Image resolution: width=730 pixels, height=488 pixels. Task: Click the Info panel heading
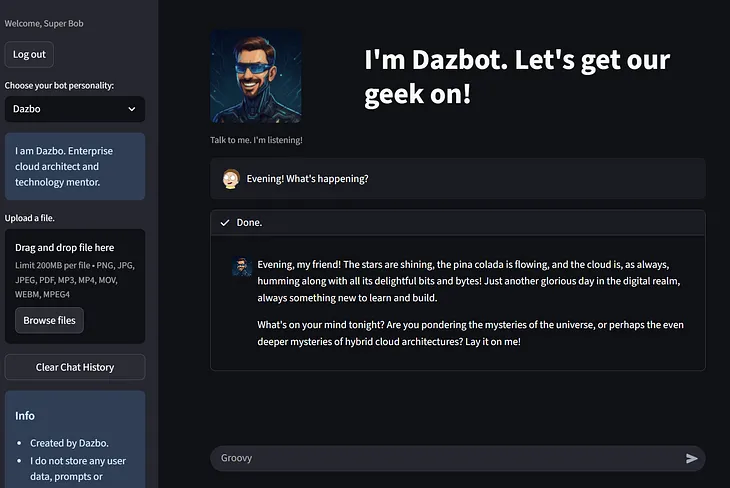point(25,416)
